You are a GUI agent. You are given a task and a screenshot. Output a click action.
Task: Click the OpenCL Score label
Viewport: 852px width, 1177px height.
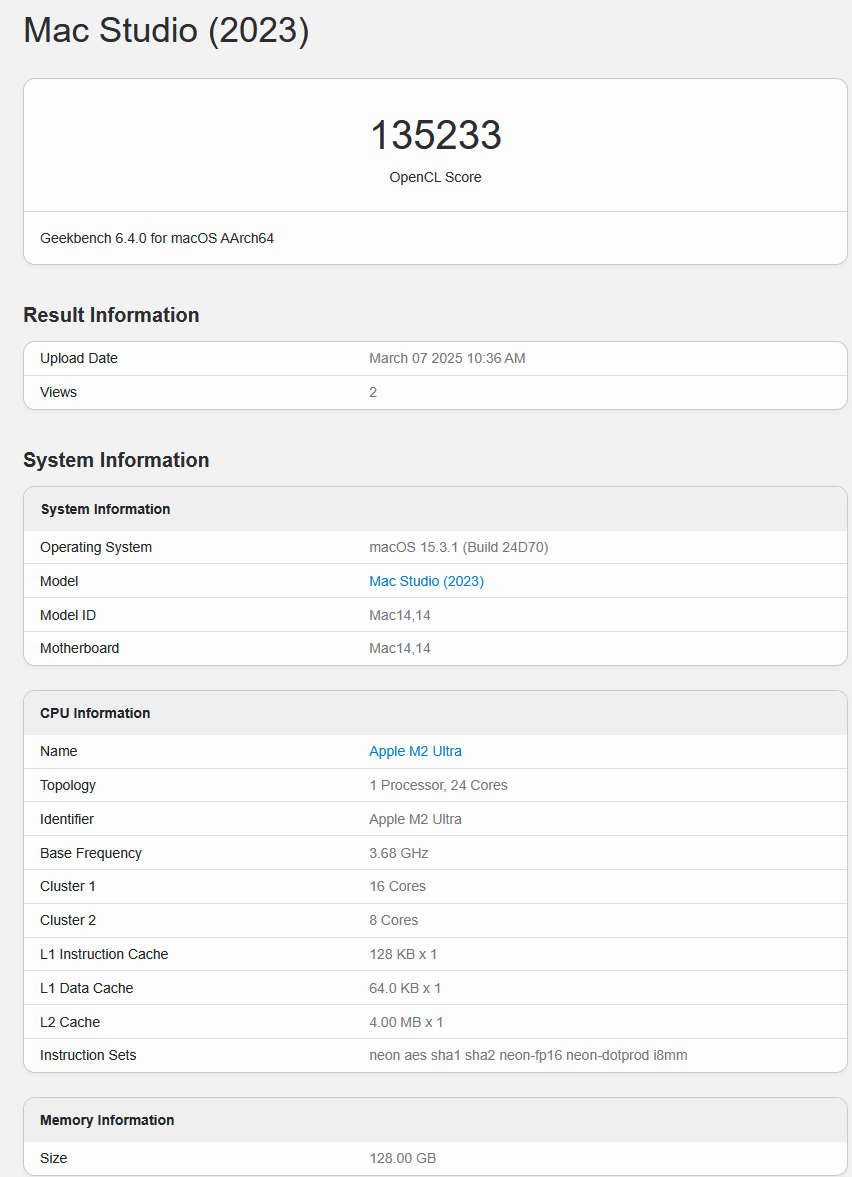pos(435,177)
